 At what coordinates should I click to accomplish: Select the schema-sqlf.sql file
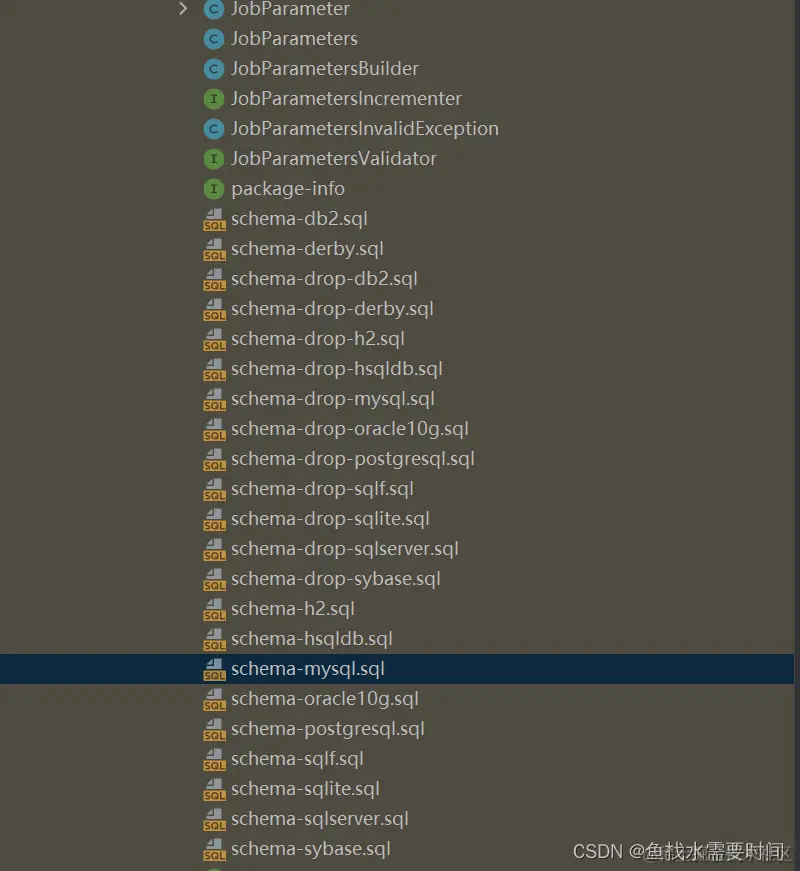(297, 759)
